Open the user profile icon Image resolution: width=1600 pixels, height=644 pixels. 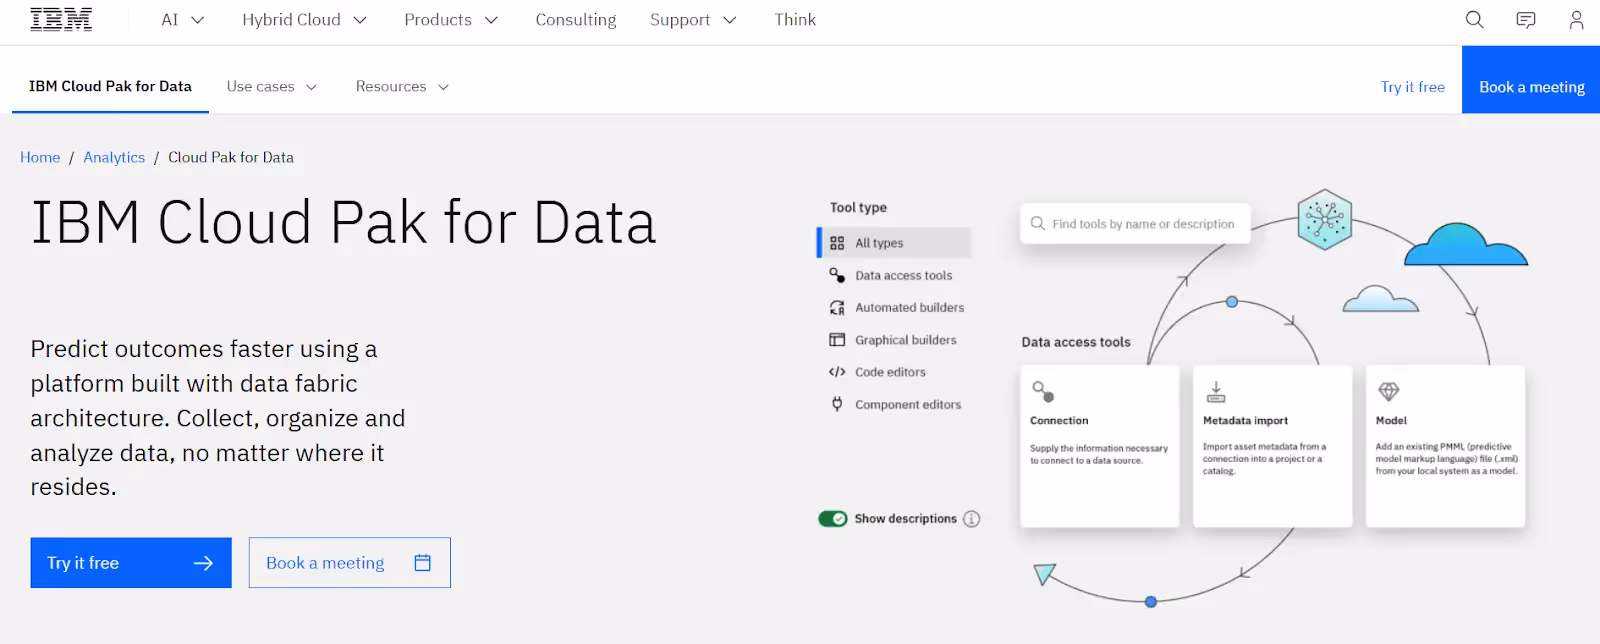coord(1576,20)
